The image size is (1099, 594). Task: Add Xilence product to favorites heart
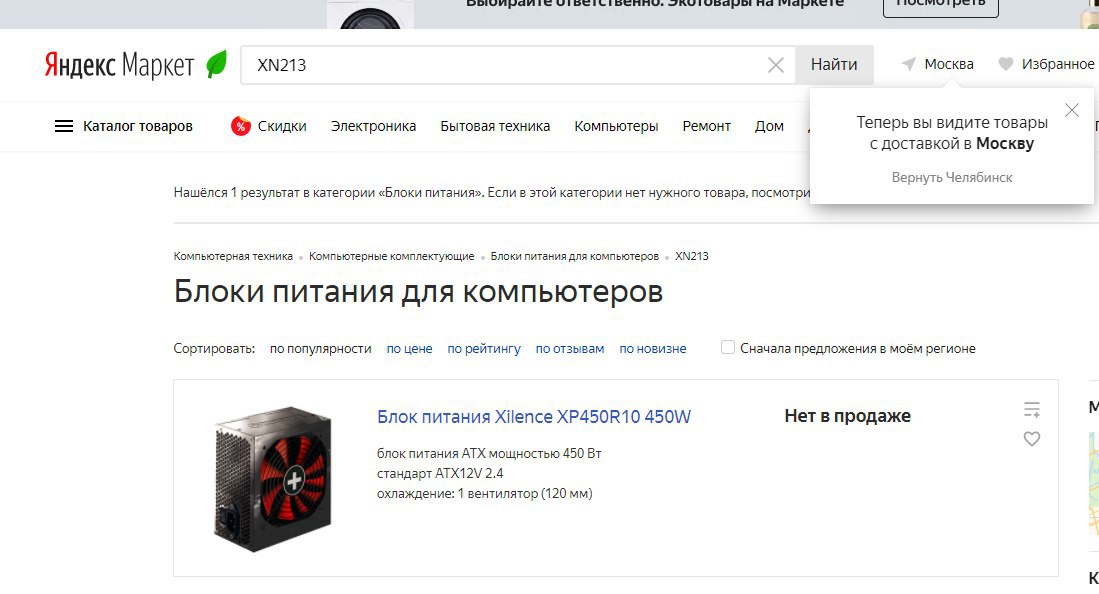(1032, 439)
